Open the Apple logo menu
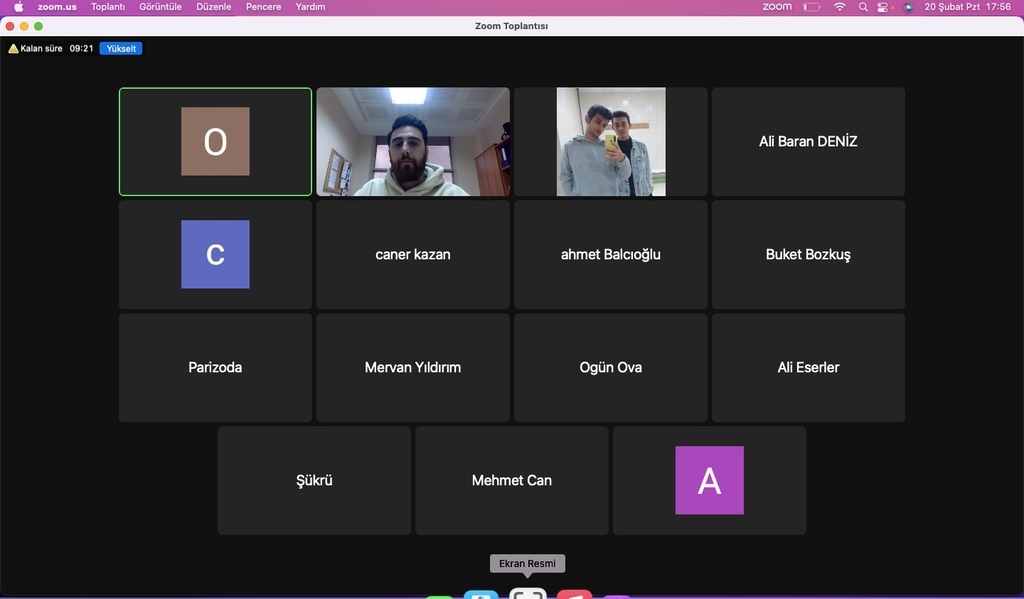The image size is (1024, 599). pos(18,7)
